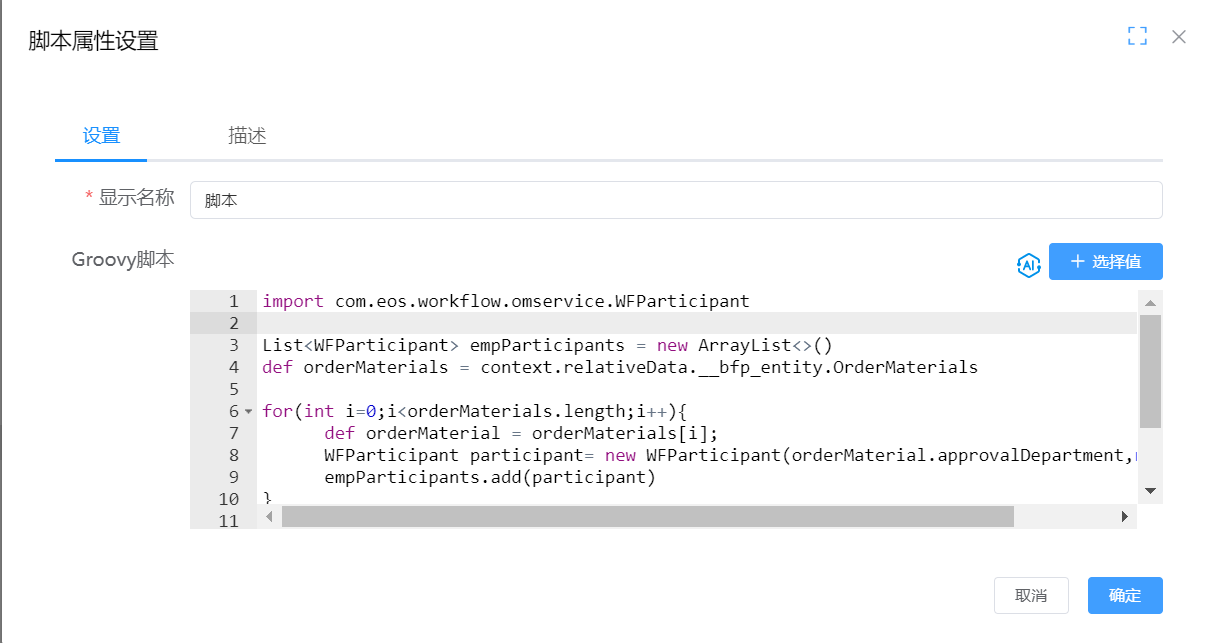Screen dimensions: 1215x643
Task: Place cursor on empty line 2
Action: click(x=600, y=324)
